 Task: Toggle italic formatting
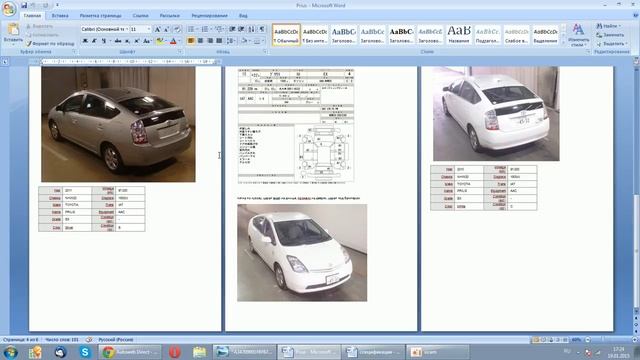(x=94, y=41)
